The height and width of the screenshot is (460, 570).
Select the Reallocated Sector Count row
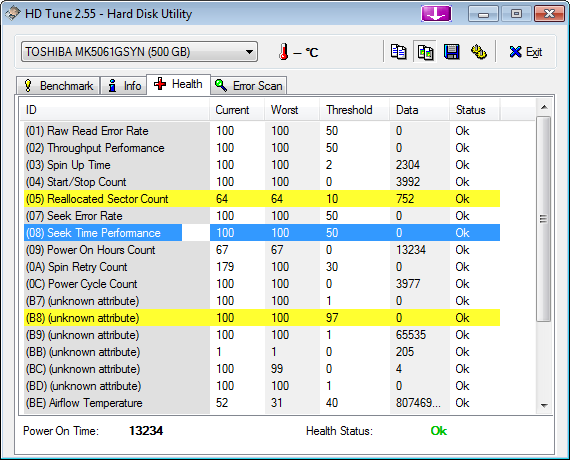click(x=262, y=199)
